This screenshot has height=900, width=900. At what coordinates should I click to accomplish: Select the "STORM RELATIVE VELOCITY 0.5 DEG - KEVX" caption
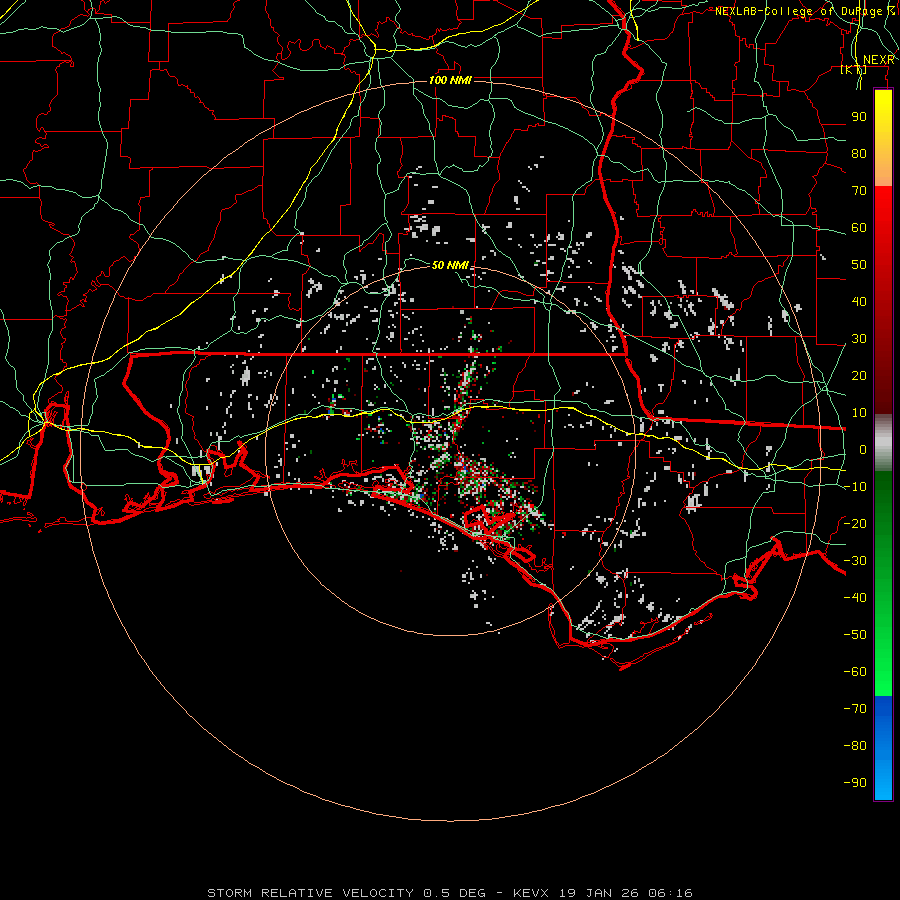click(378, 893)
